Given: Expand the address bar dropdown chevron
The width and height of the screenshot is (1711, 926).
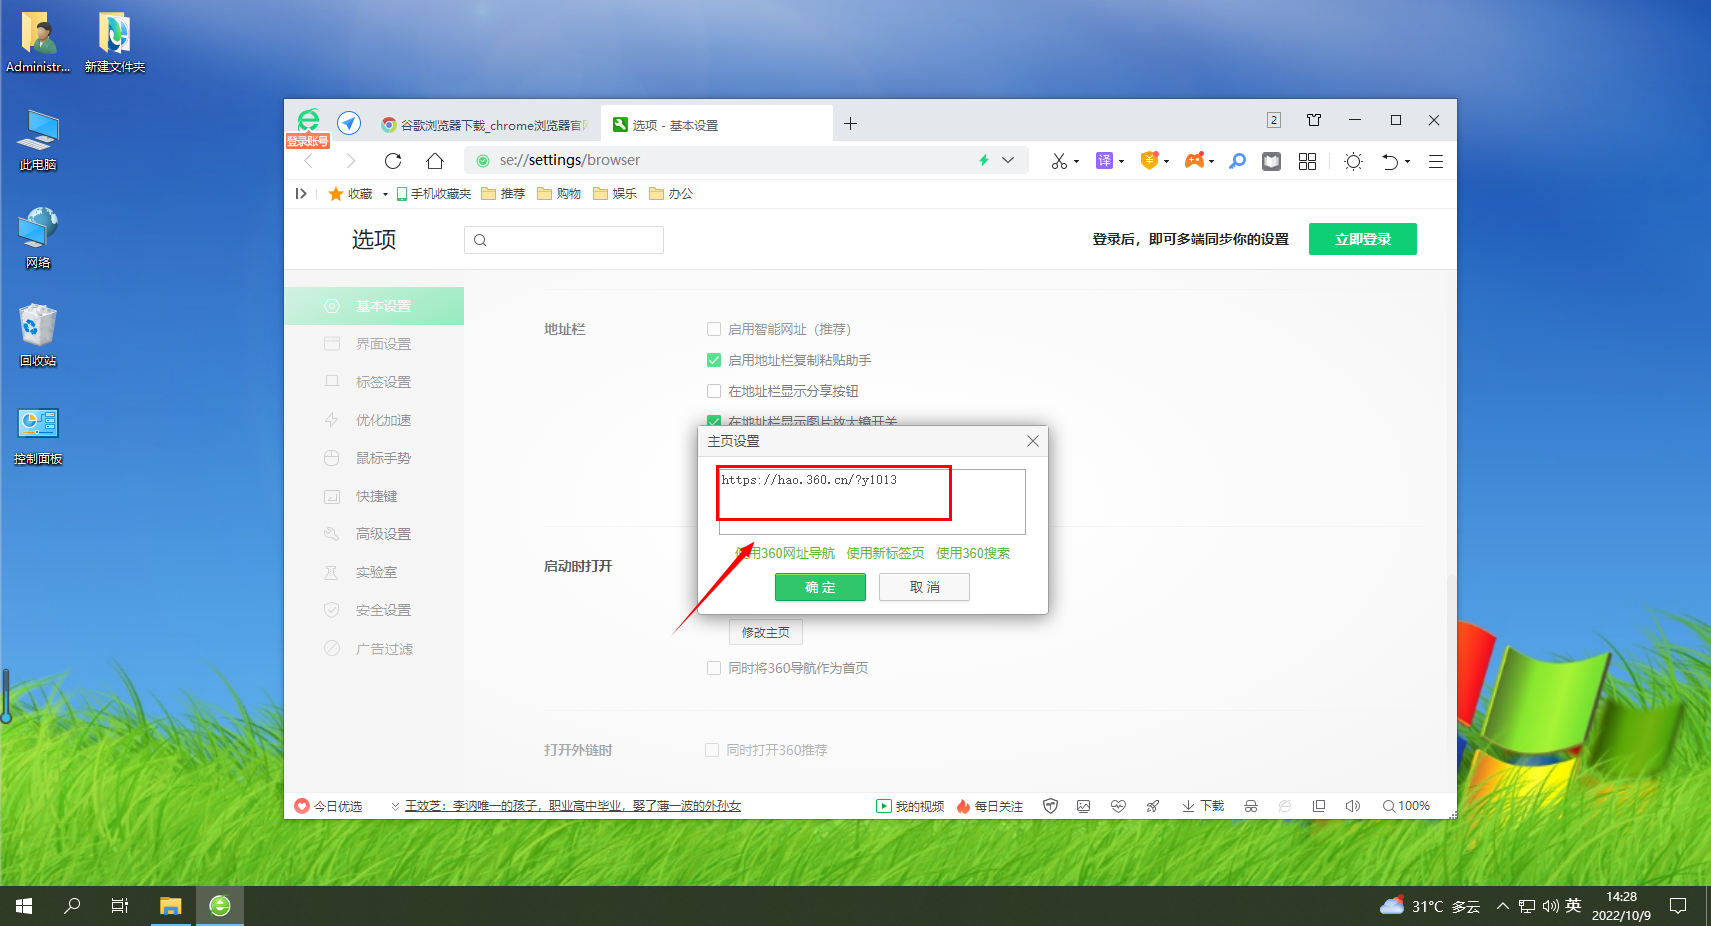Looking at the screenshot, I should tap(1008, 160).
